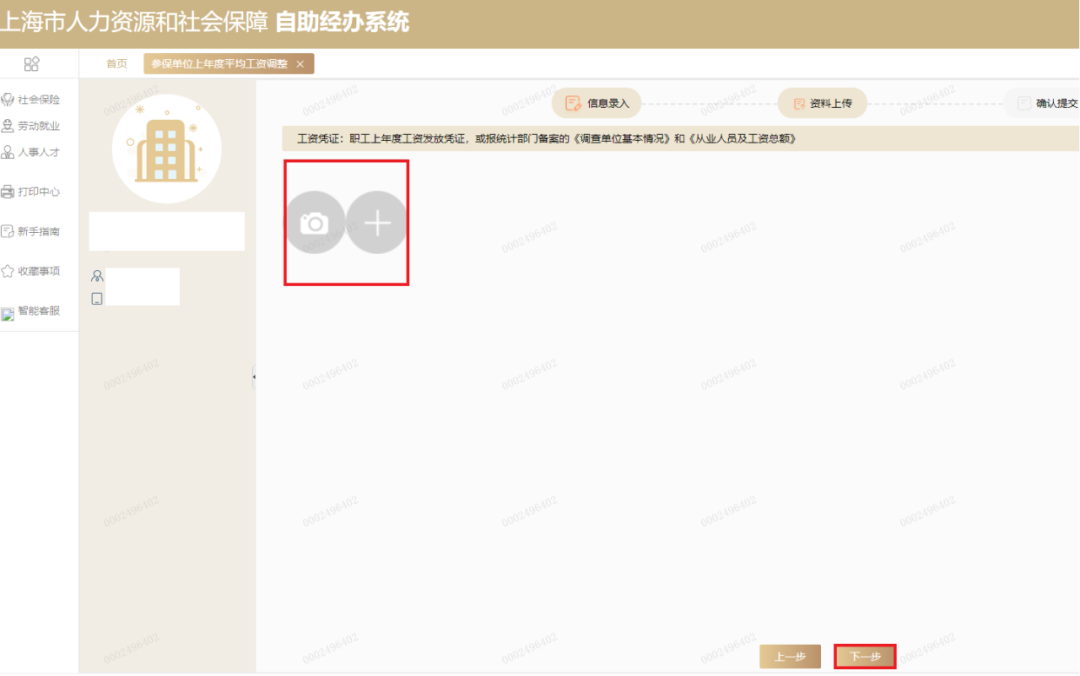Open 社会保险 in the sidebar
1080x676 pixels.
click(x=31, y=100)
